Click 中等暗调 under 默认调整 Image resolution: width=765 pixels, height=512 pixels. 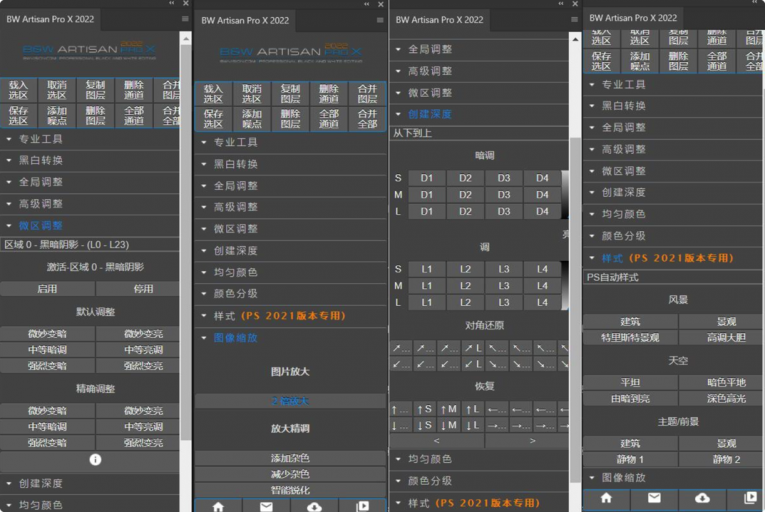[x=47, y=349]
